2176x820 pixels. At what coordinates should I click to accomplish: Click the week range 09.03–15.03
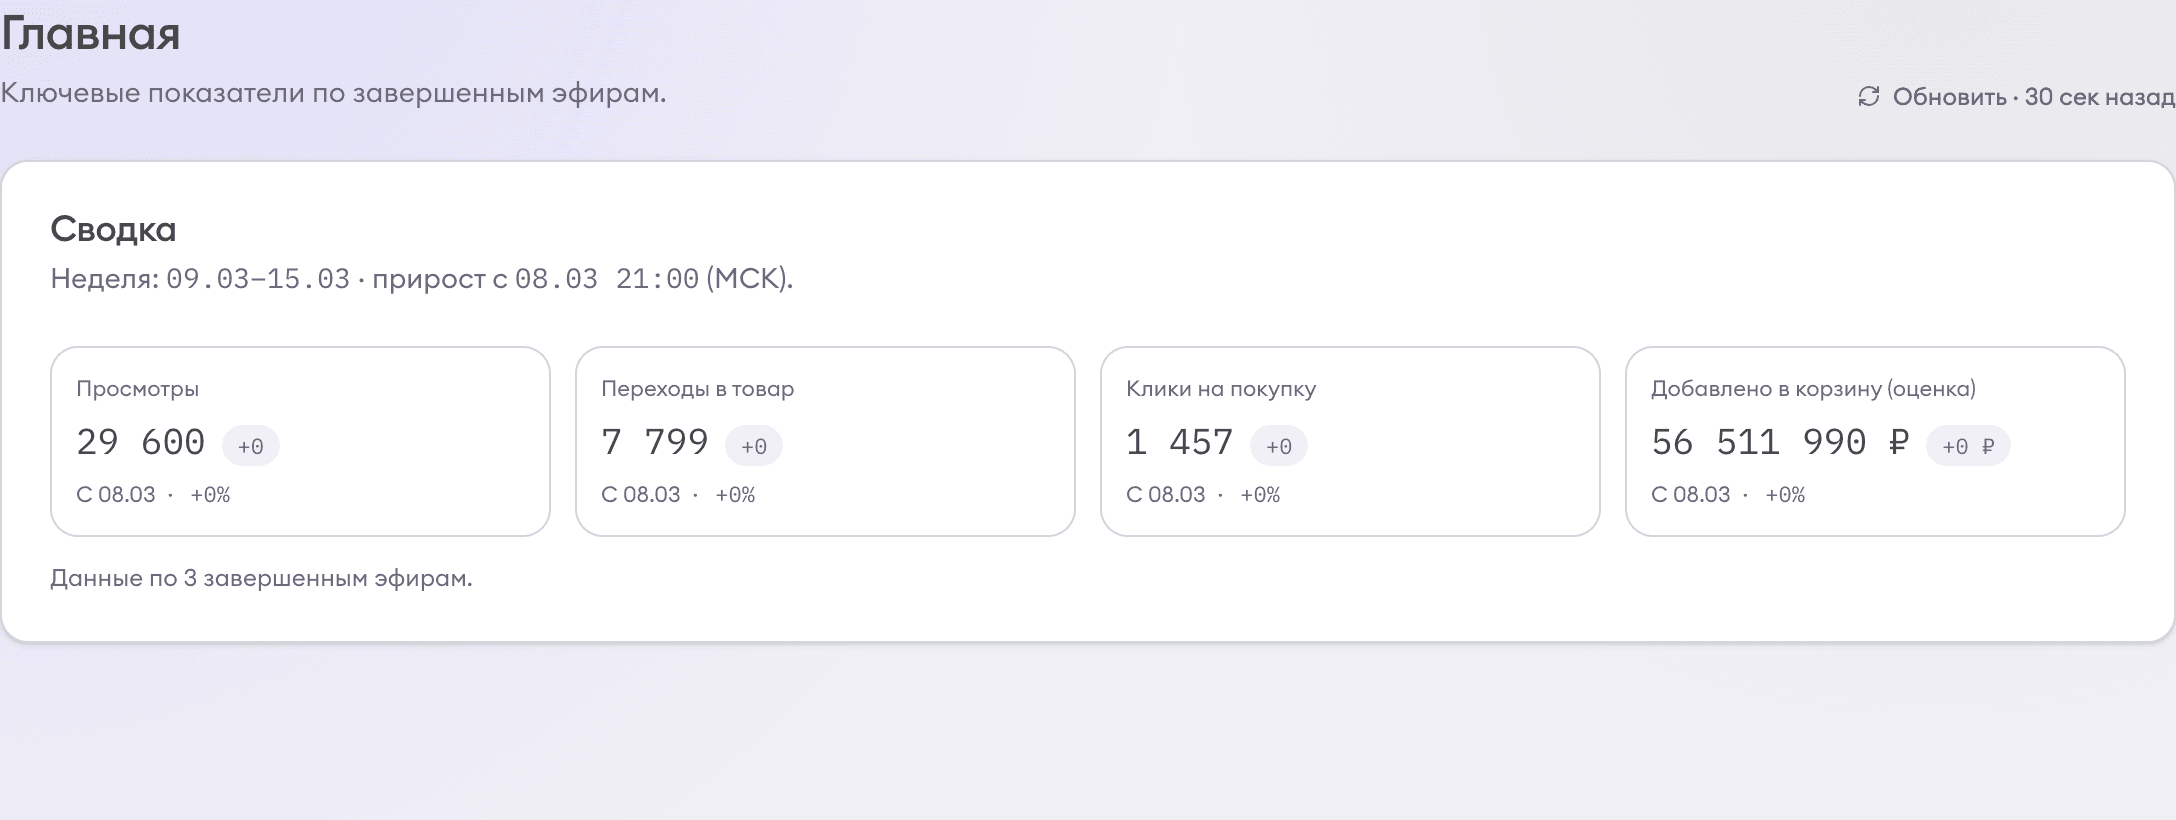pyautogui.click(x=258, y=278)
